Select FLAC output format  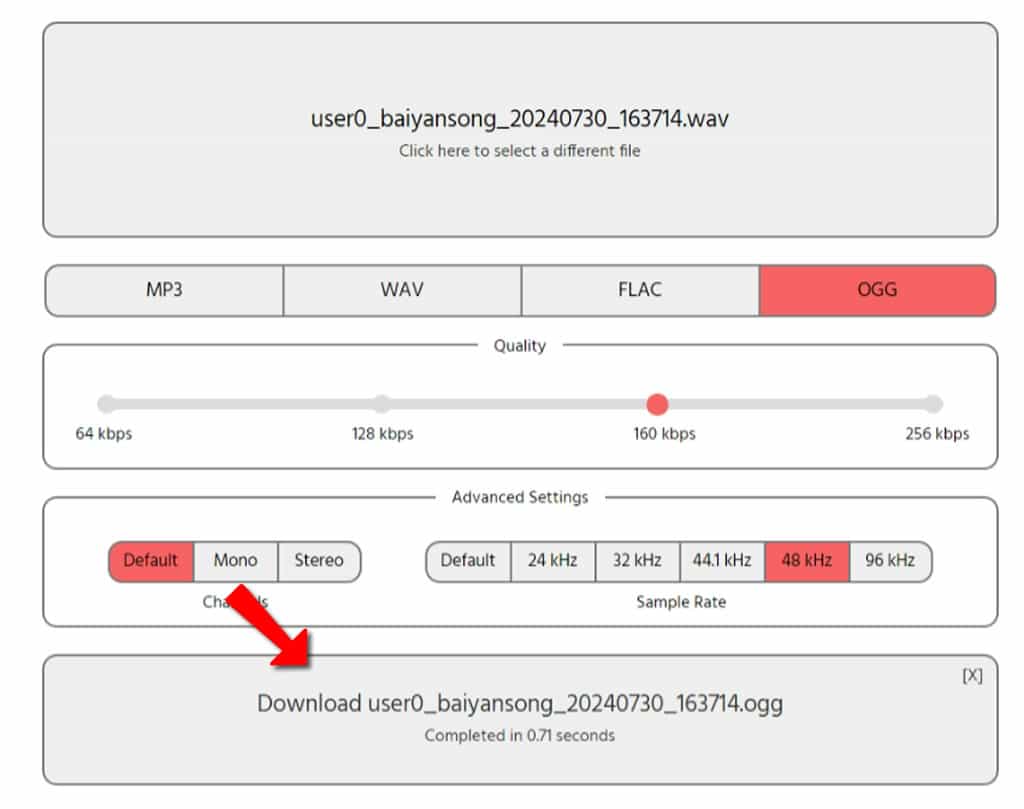(640, 290)
